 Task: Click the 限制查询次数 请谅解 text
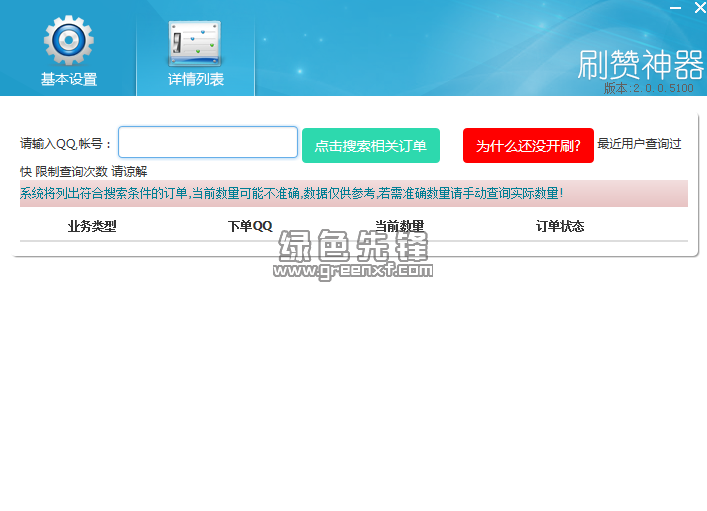91,171
